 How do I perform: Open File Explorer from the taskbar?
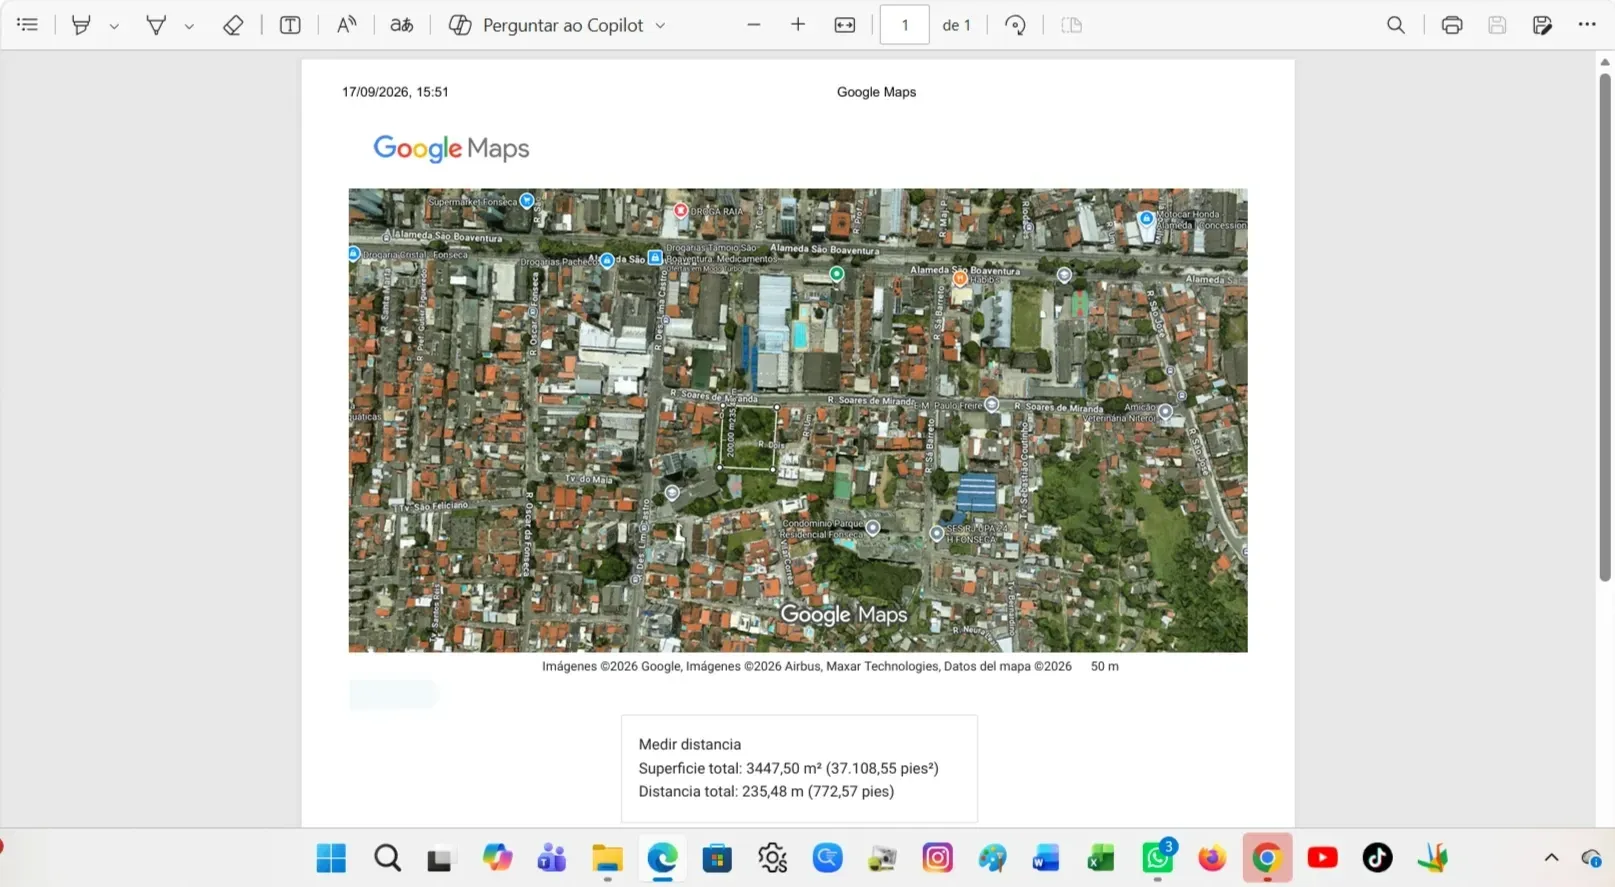pyautogui.click(x=607, y=858)
